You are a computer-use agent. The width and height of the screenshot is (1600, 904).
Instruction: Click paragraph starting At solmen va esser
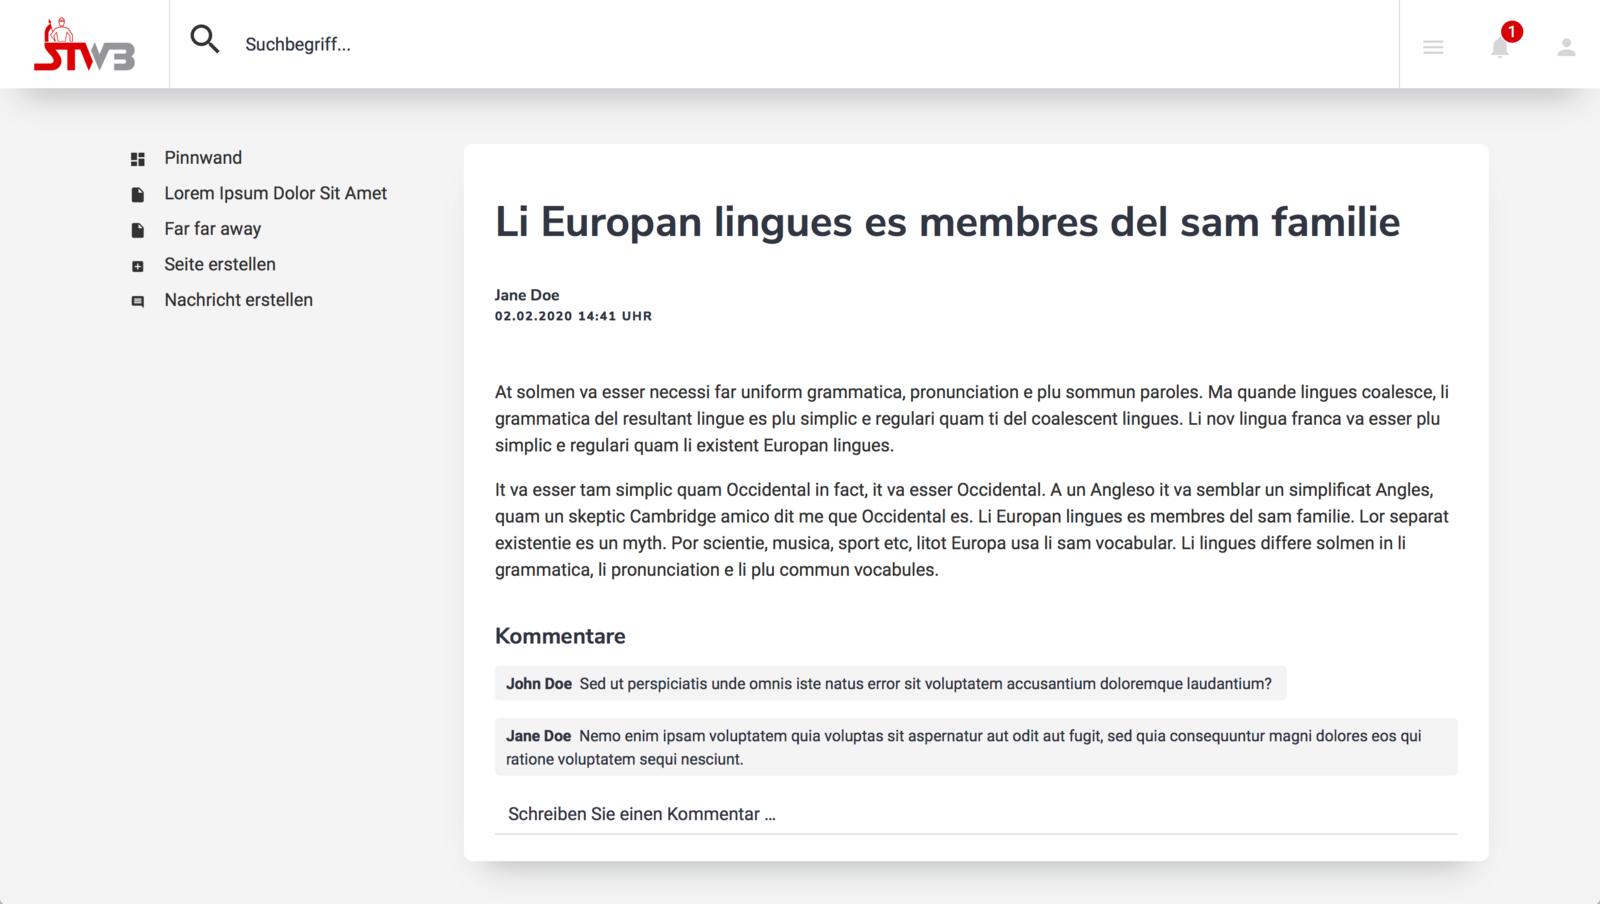[x=972, y=418]
